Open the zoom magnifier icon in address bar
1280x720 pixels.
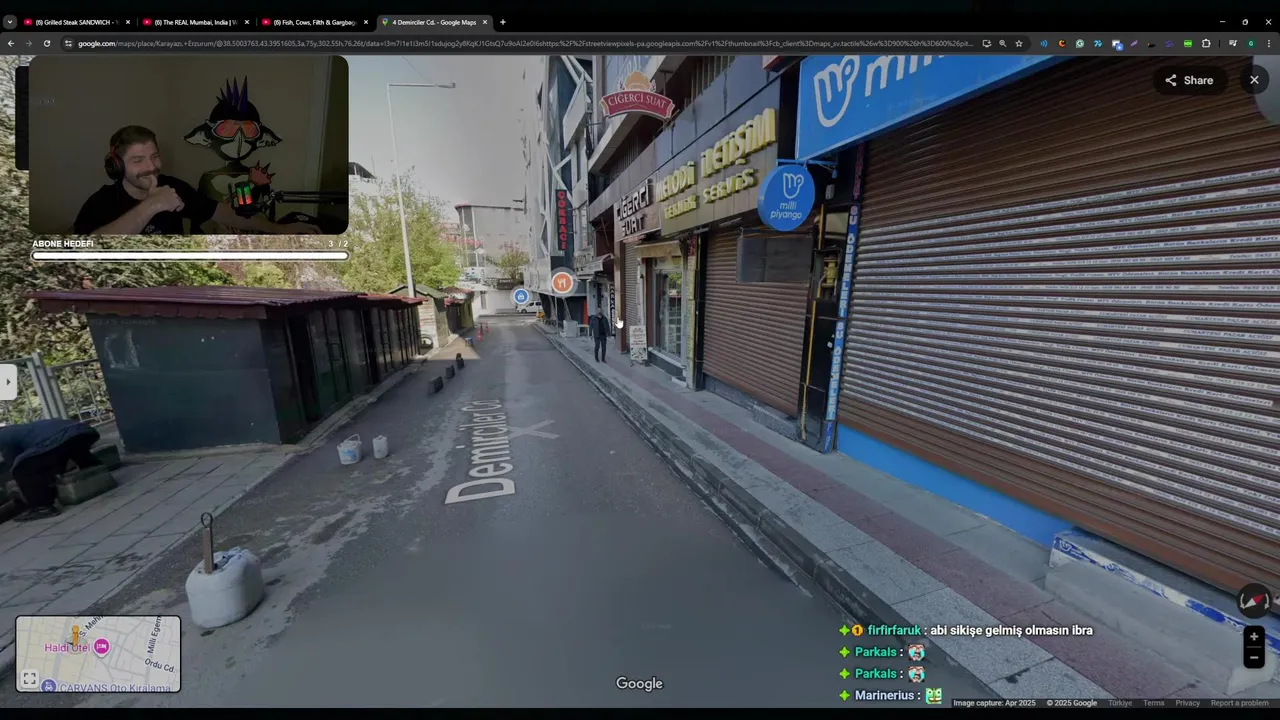pyautogui.click(x=1002, y=43)
